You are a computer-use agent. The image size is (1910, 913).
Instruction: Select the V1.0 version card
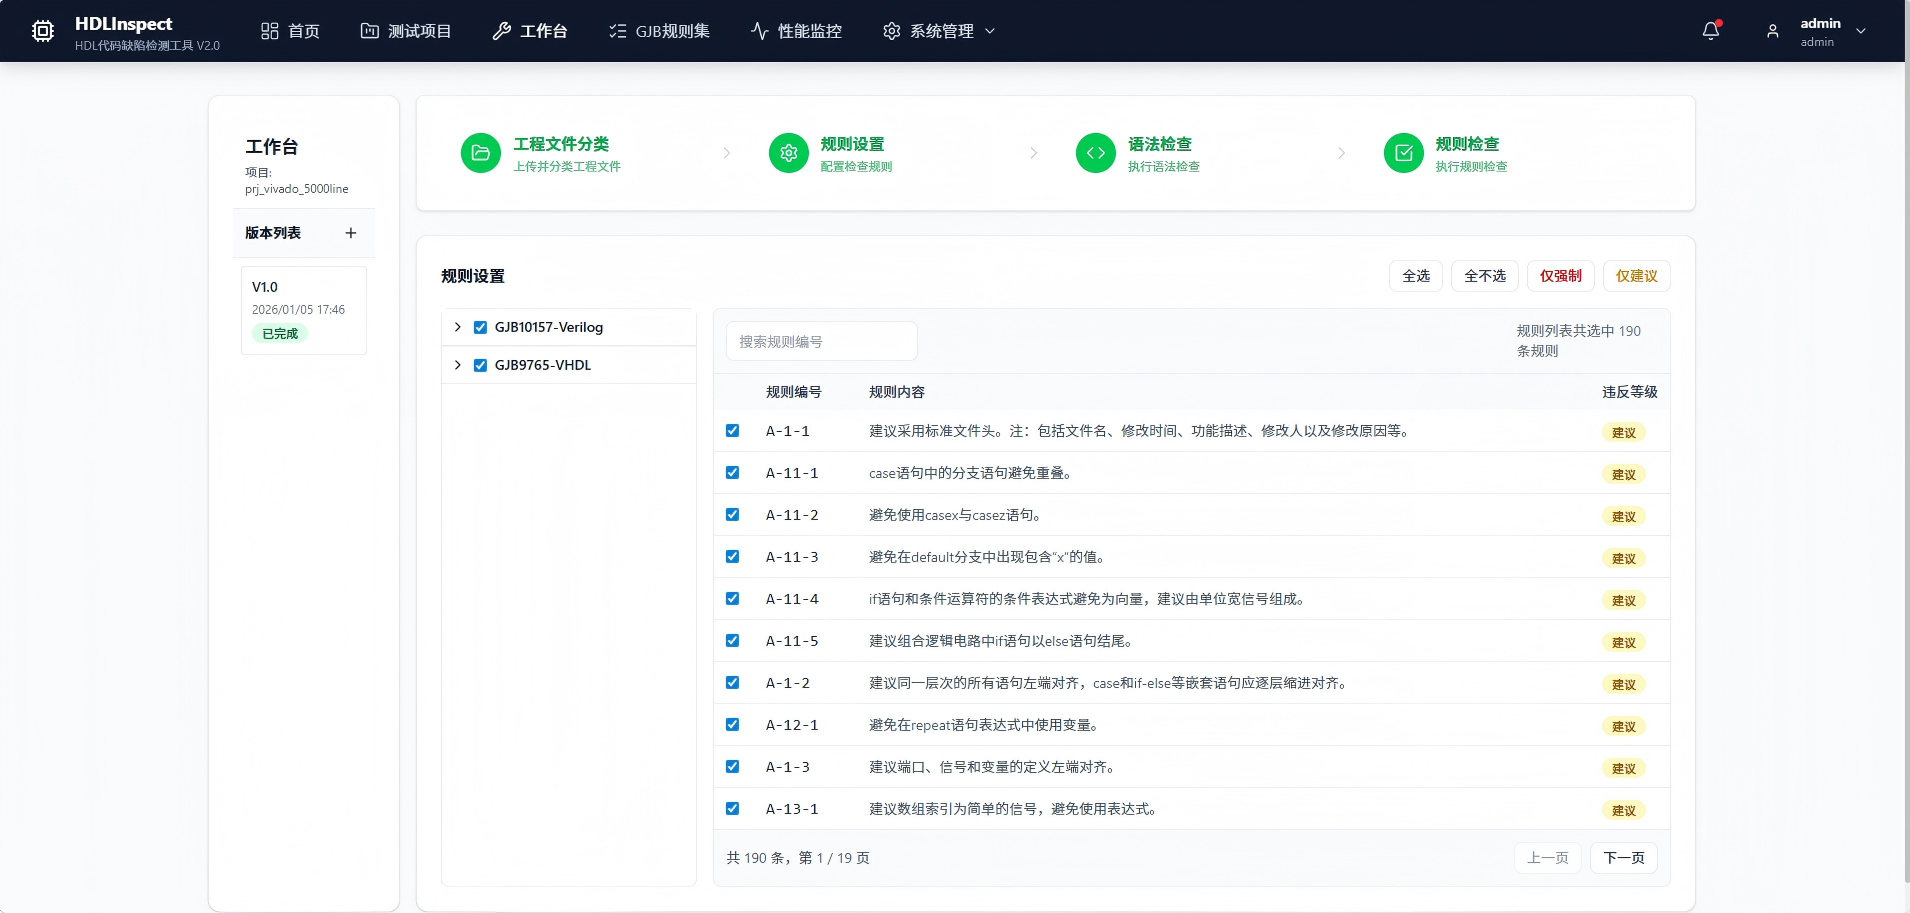point(304,310)
